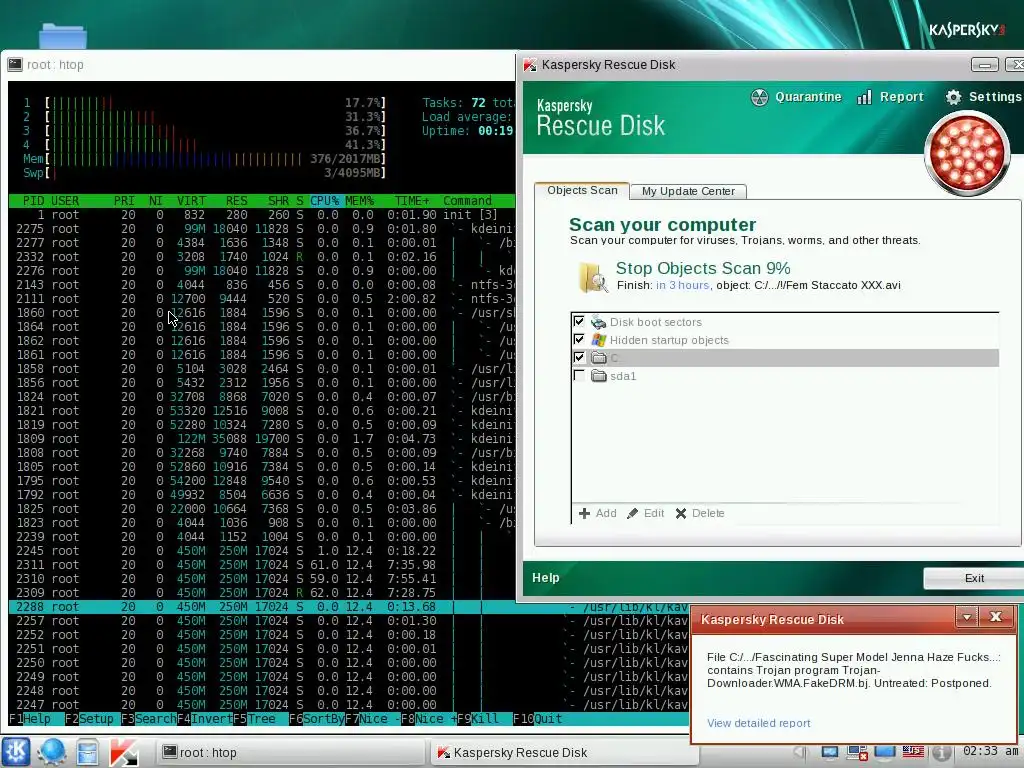Click F6 SortBy in htop
1024x768 pixels.
click(x=317, y=718)
